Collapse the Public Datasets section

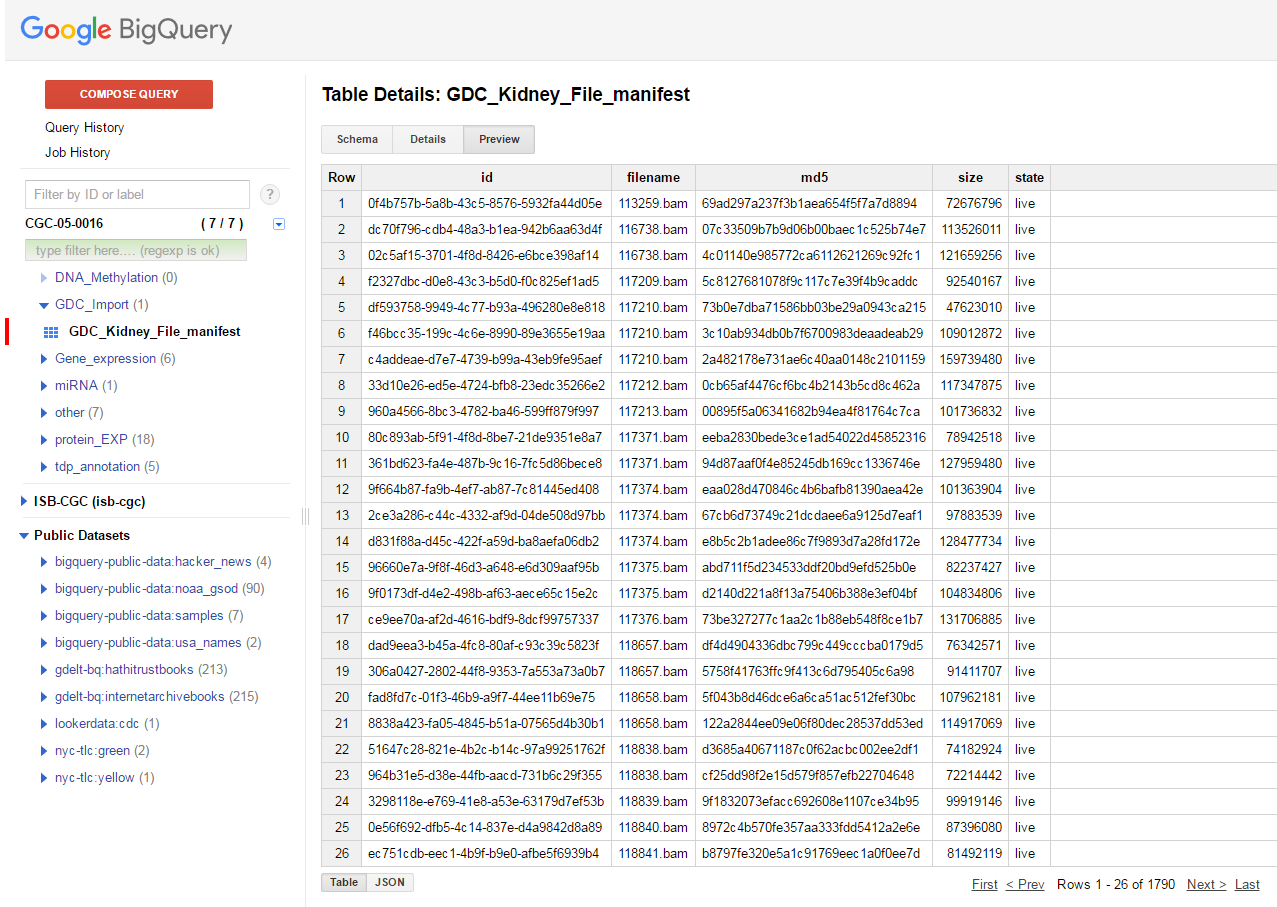(x=24, y=536)
